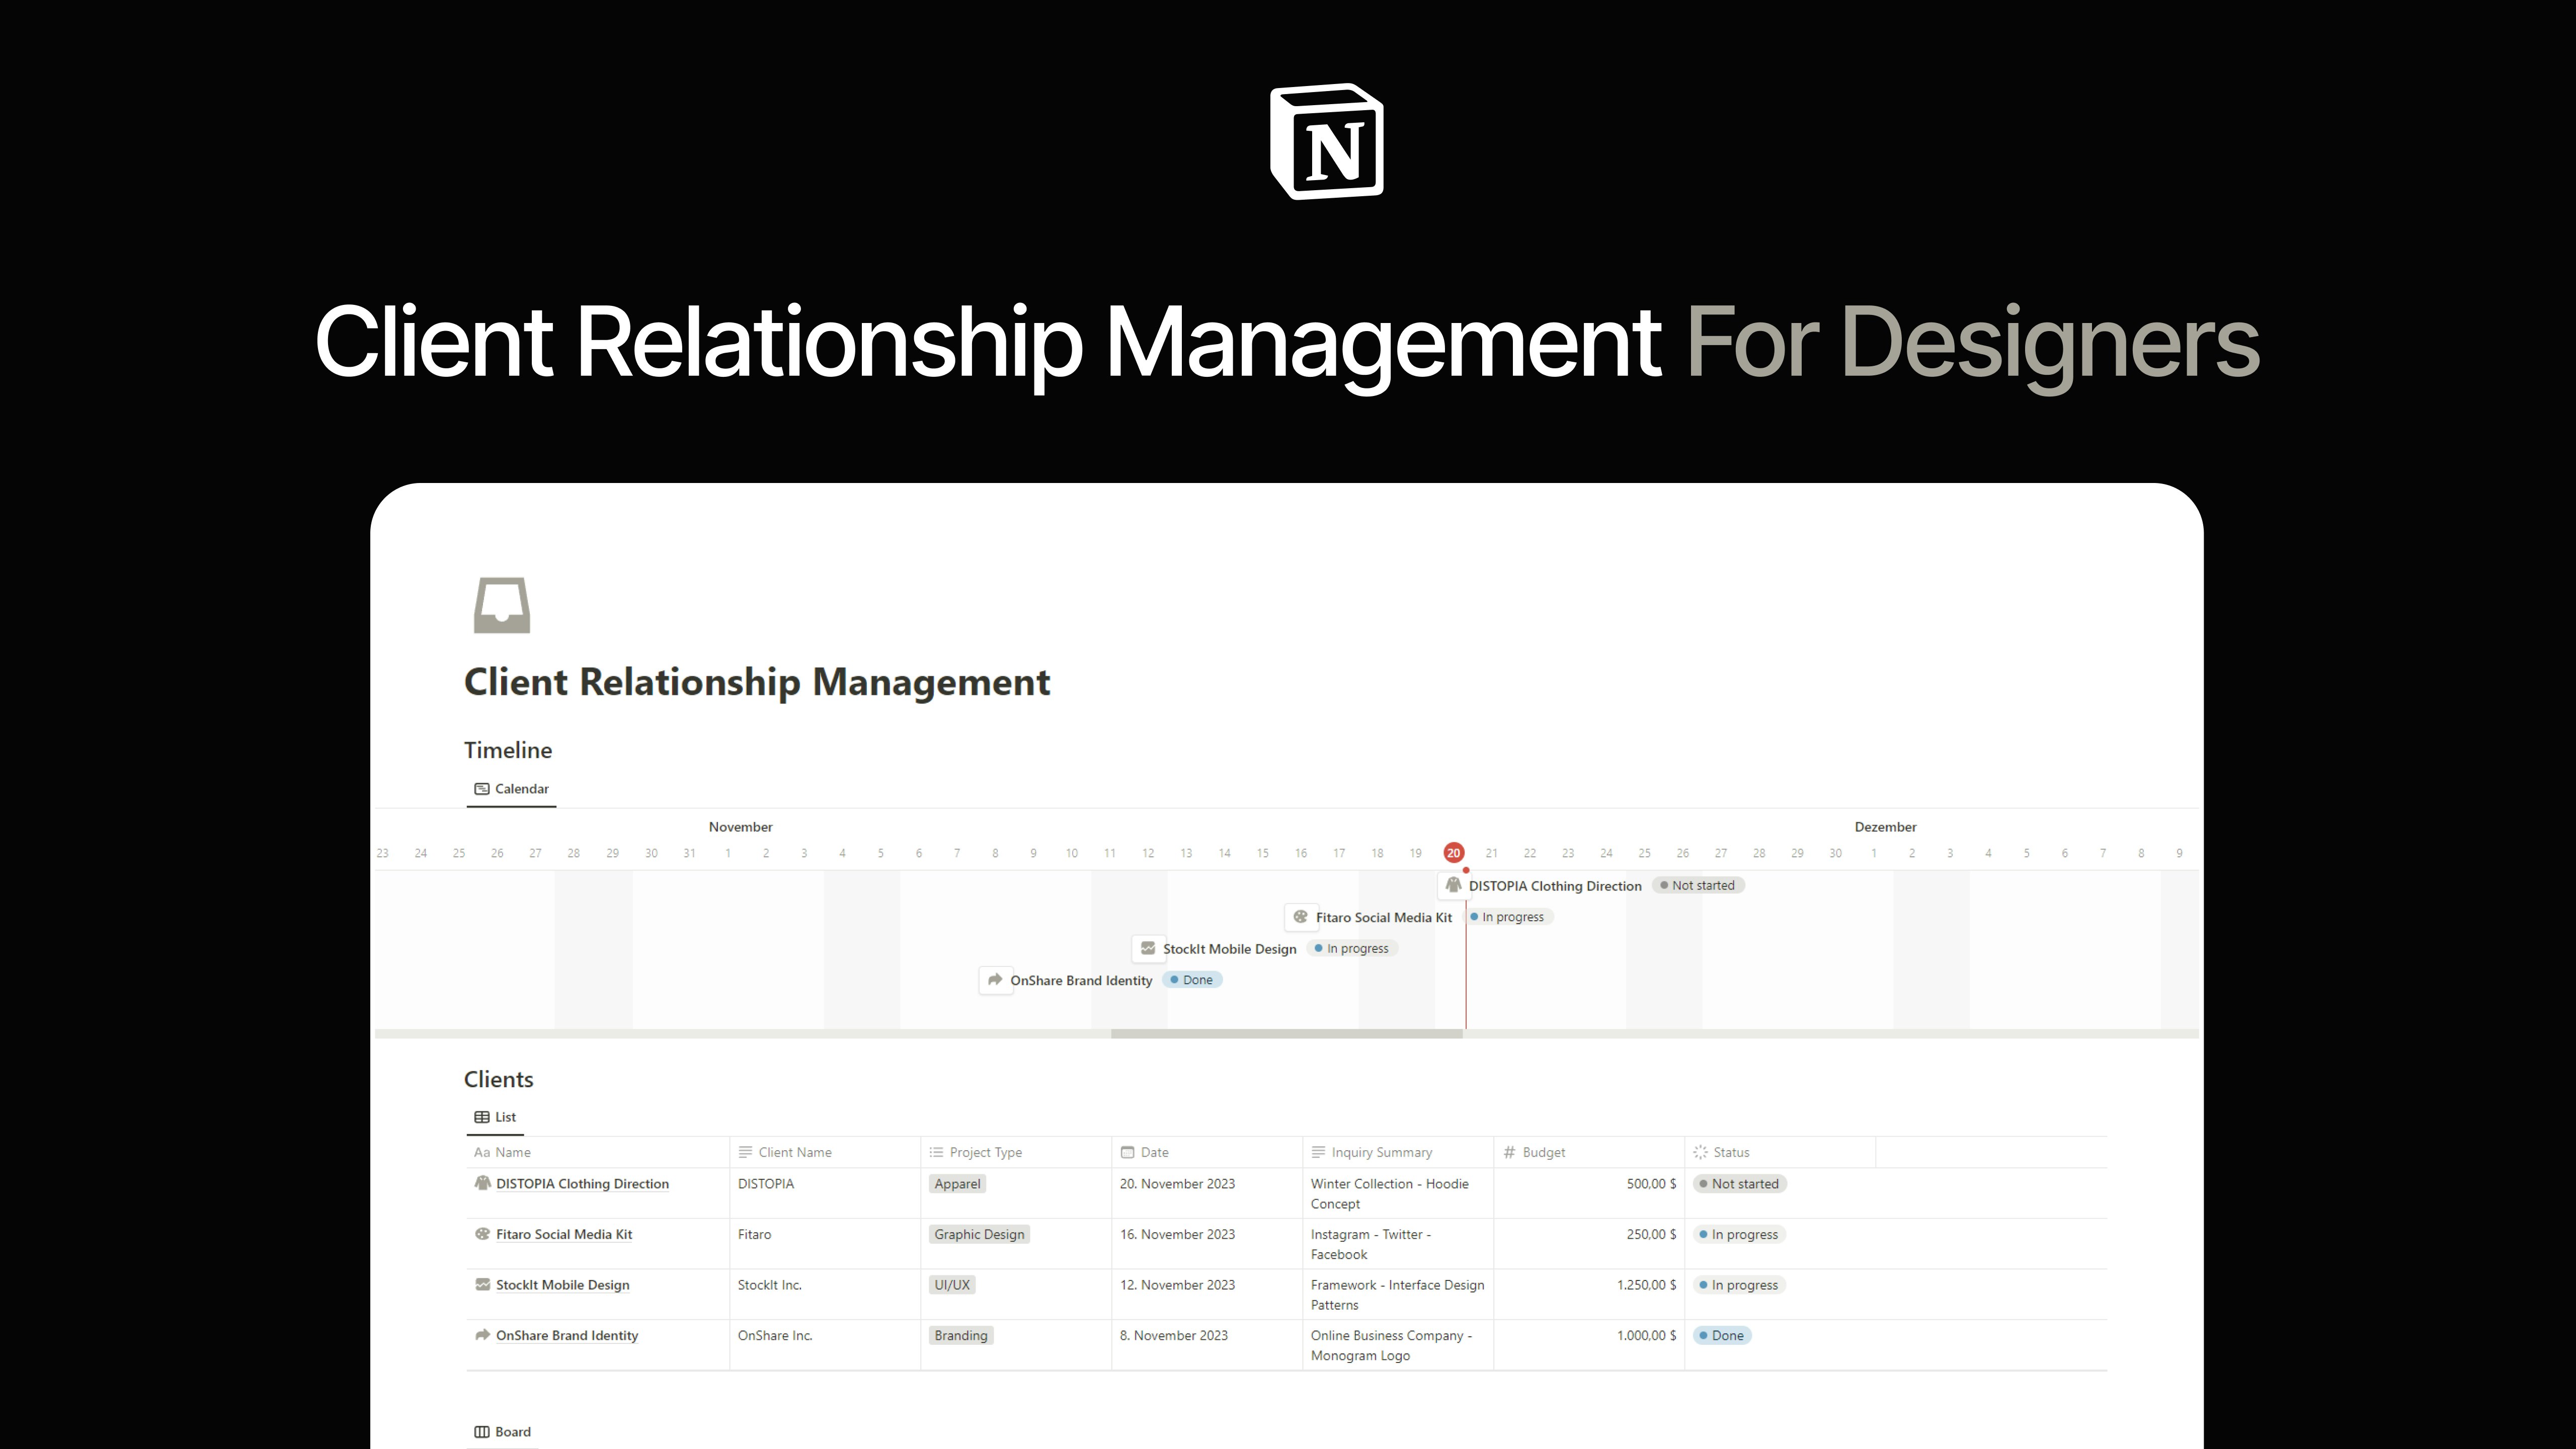Click the Client Relationship Management page title
The image size is (2576, 1449).
(757, 682)
